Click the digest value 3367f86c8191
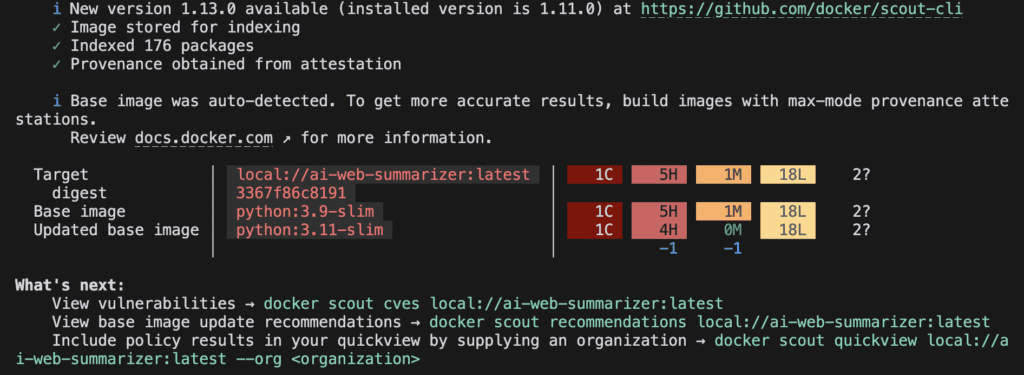 pos(291,193)
